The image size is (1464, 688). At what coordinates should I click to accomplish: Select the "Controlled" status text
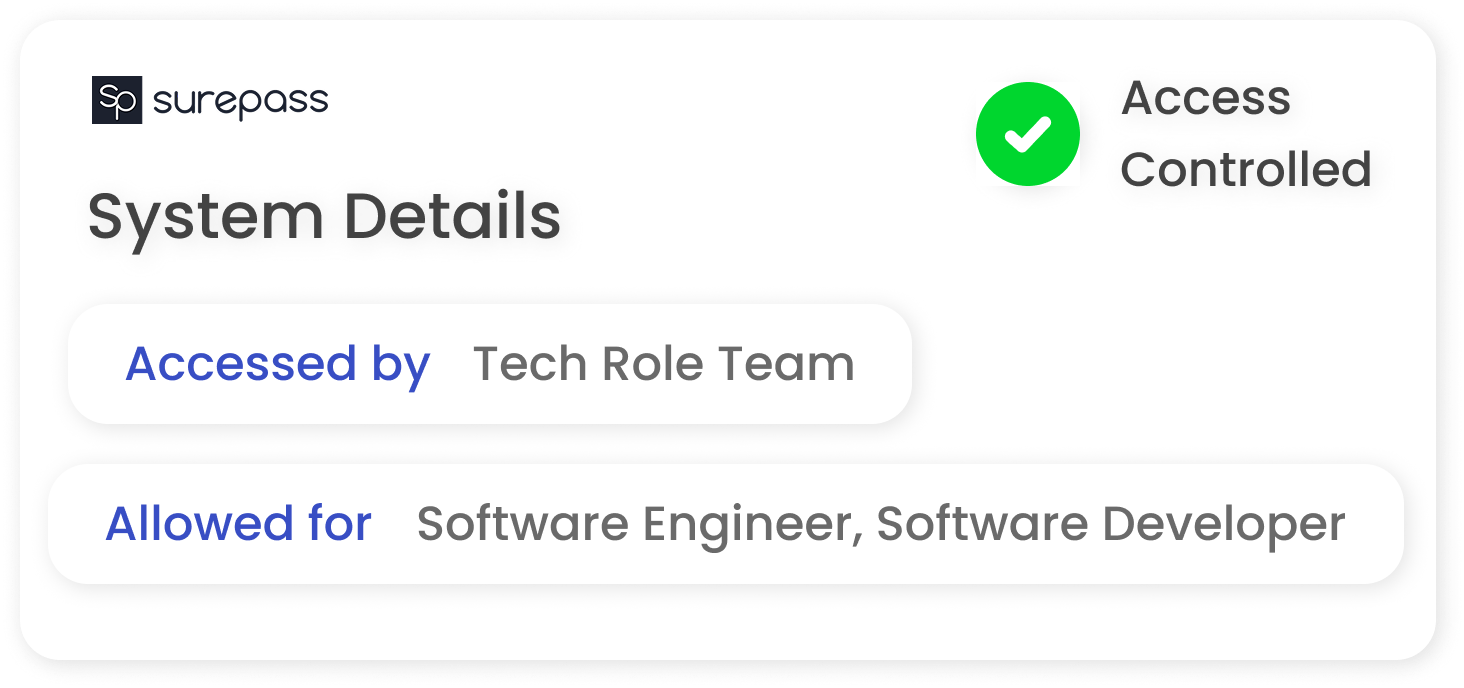coord(1245,169)
